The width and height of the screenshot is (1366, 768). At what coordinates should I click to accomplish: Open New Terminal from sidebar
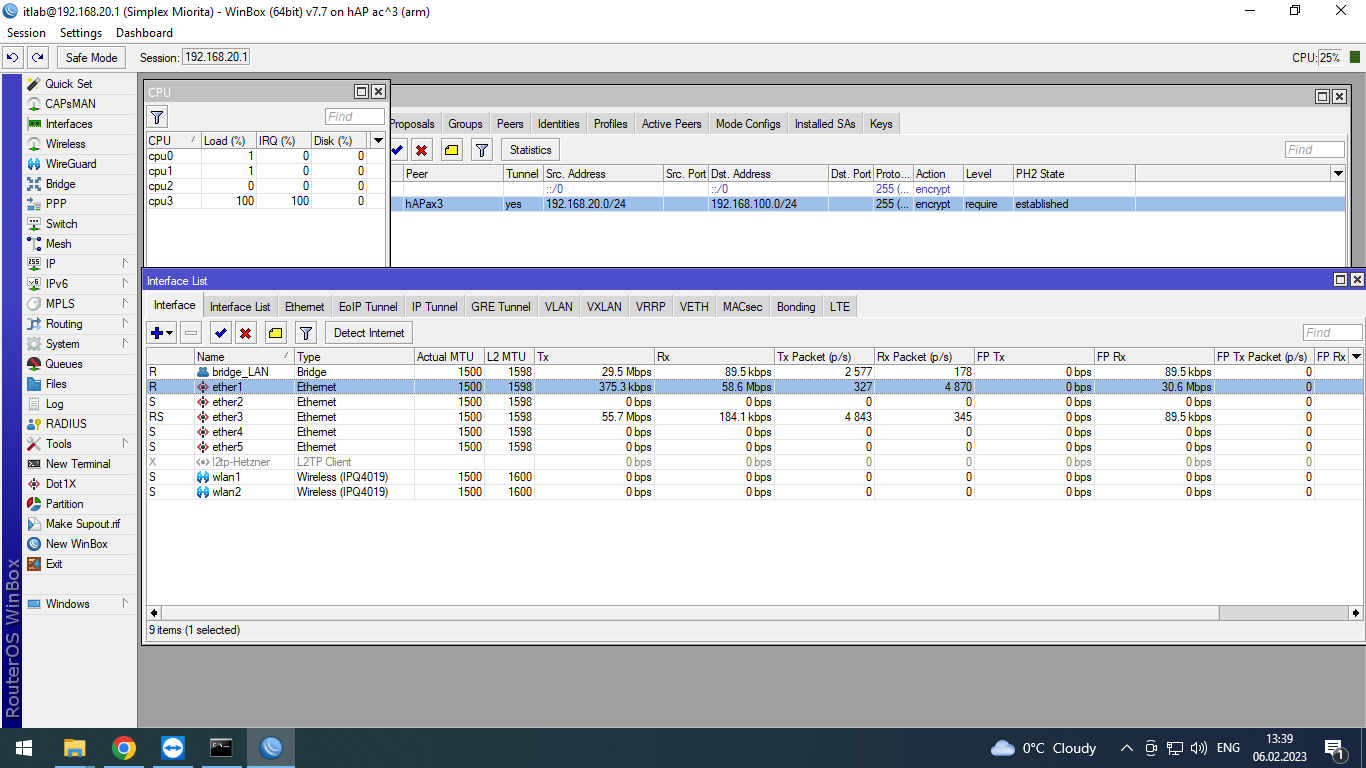[78, 464]
